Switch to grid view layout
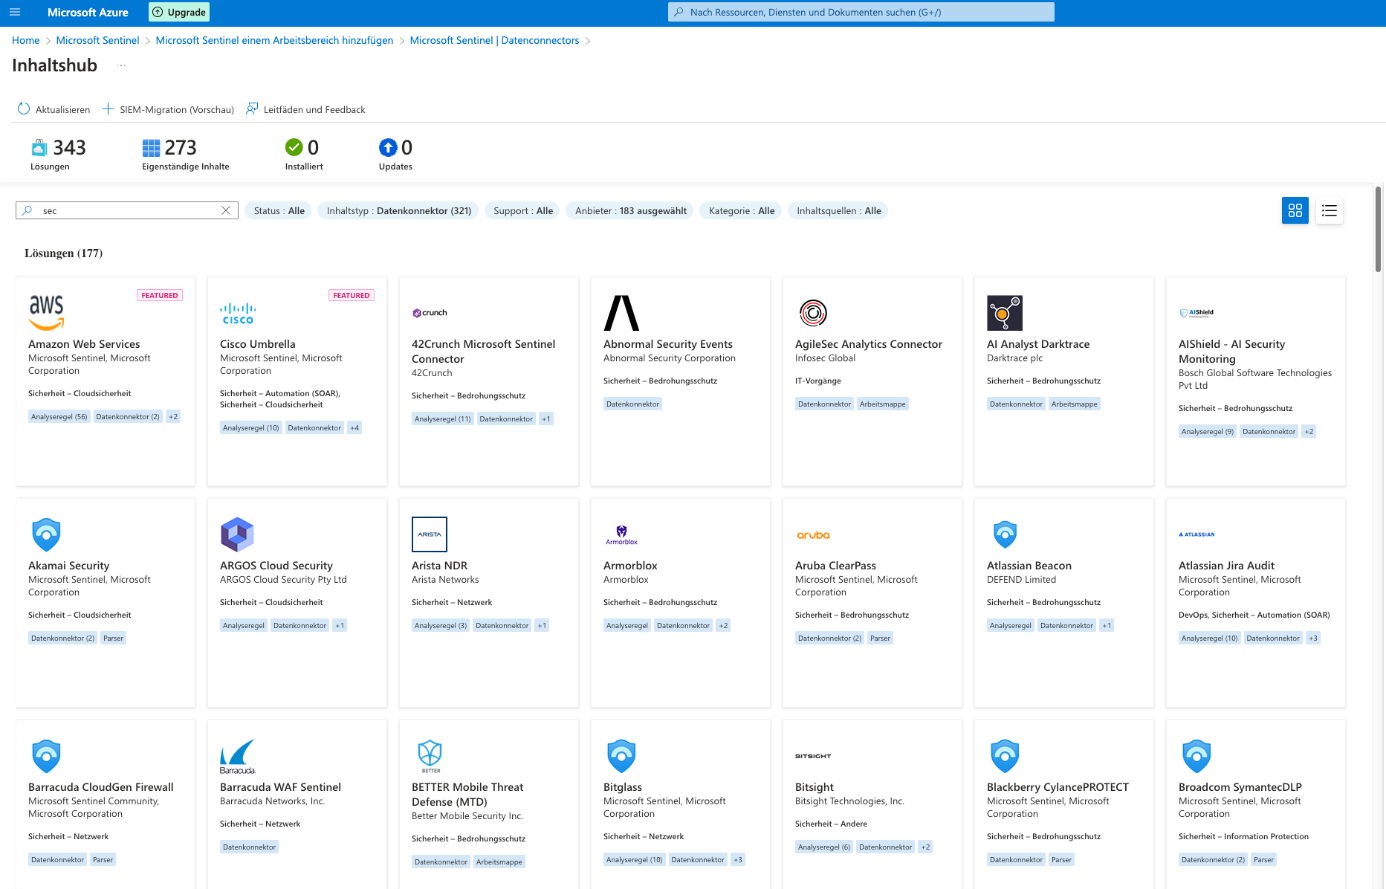The width and height of the screenshot is (1386, 889). click(1295, 211)
